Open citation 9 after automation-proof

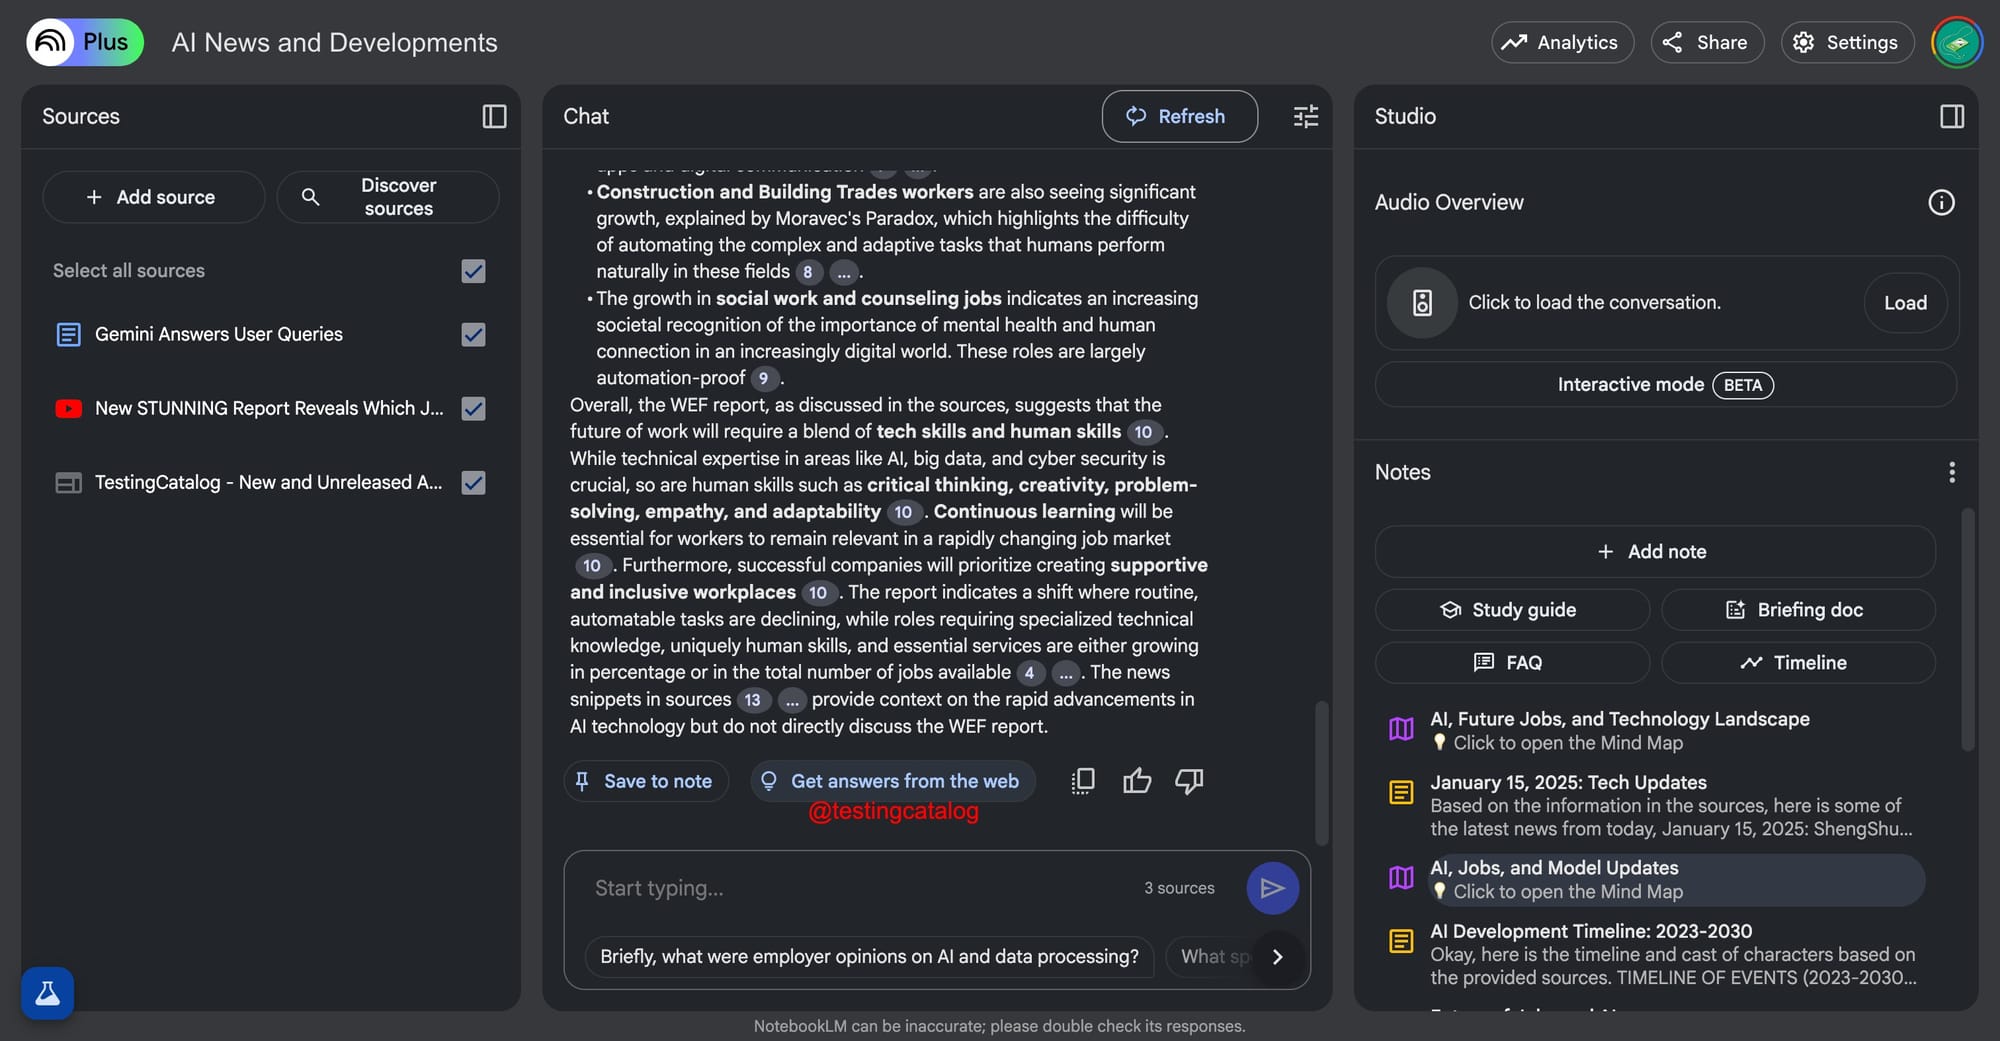[x=764, y=378]
